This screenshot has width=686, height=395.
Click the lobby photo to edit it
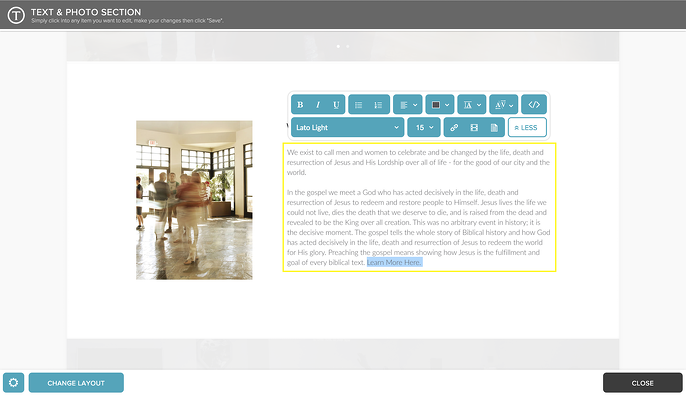(194, 200)
